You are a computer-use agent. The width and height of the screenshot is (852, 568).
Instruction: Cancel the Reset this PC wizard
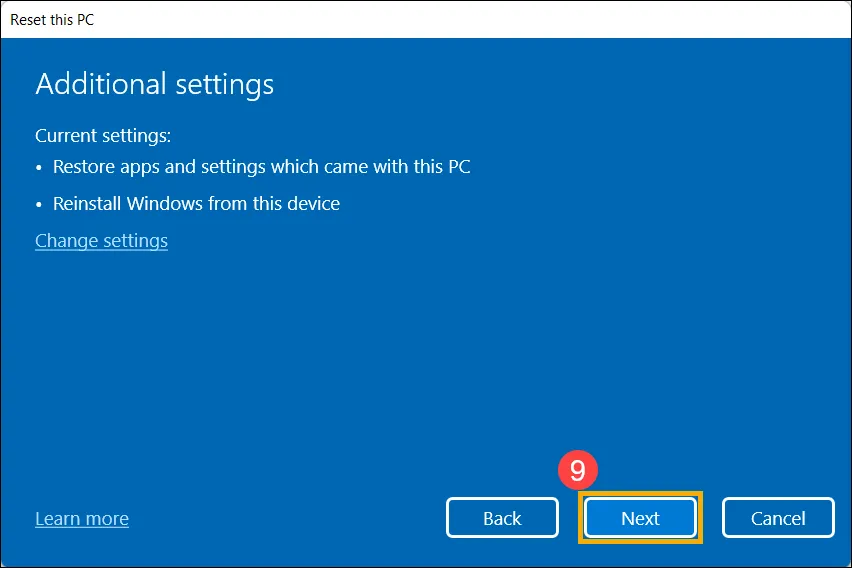778,518
